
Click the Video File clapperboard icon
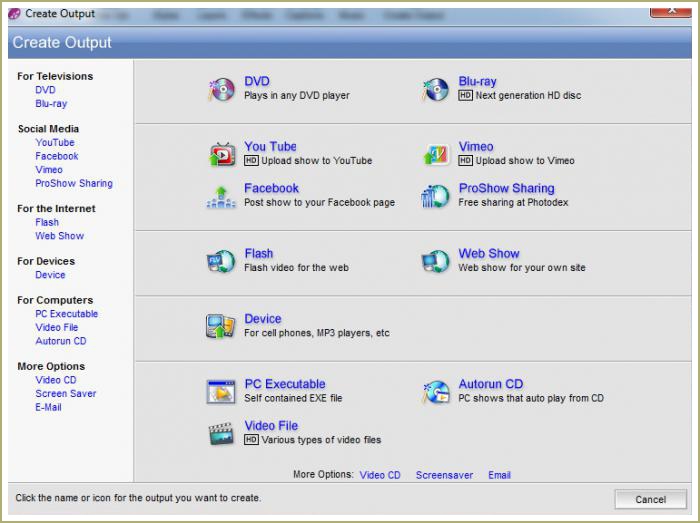pos(221,433)
